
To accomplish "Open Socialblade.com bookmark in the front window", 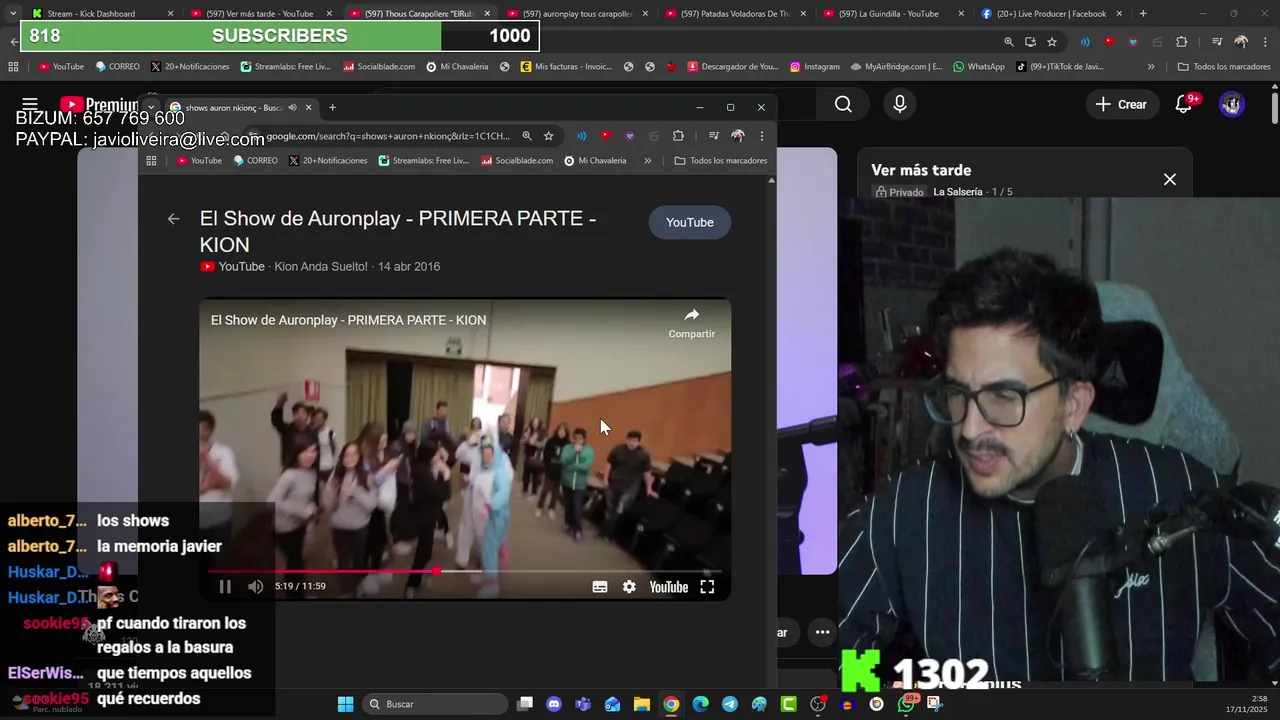I will (x=517, y=160).
